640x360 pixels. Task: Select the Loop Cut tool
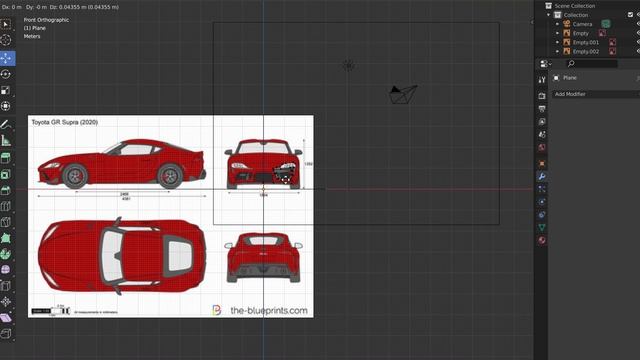(x=6, y=206)
